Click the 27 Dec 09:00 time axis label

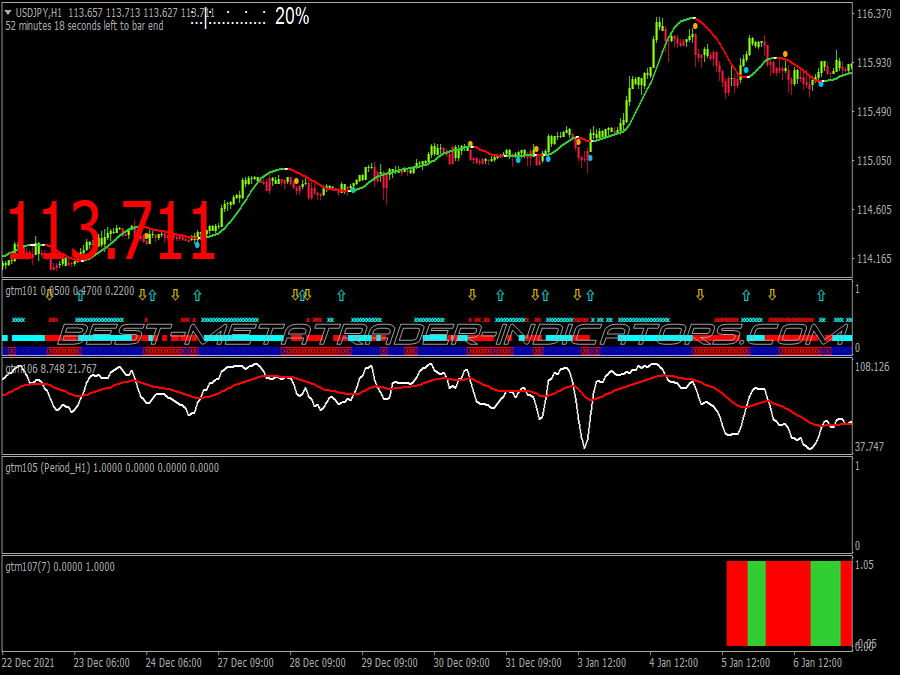pyautogui.click(x=245, y=663)
